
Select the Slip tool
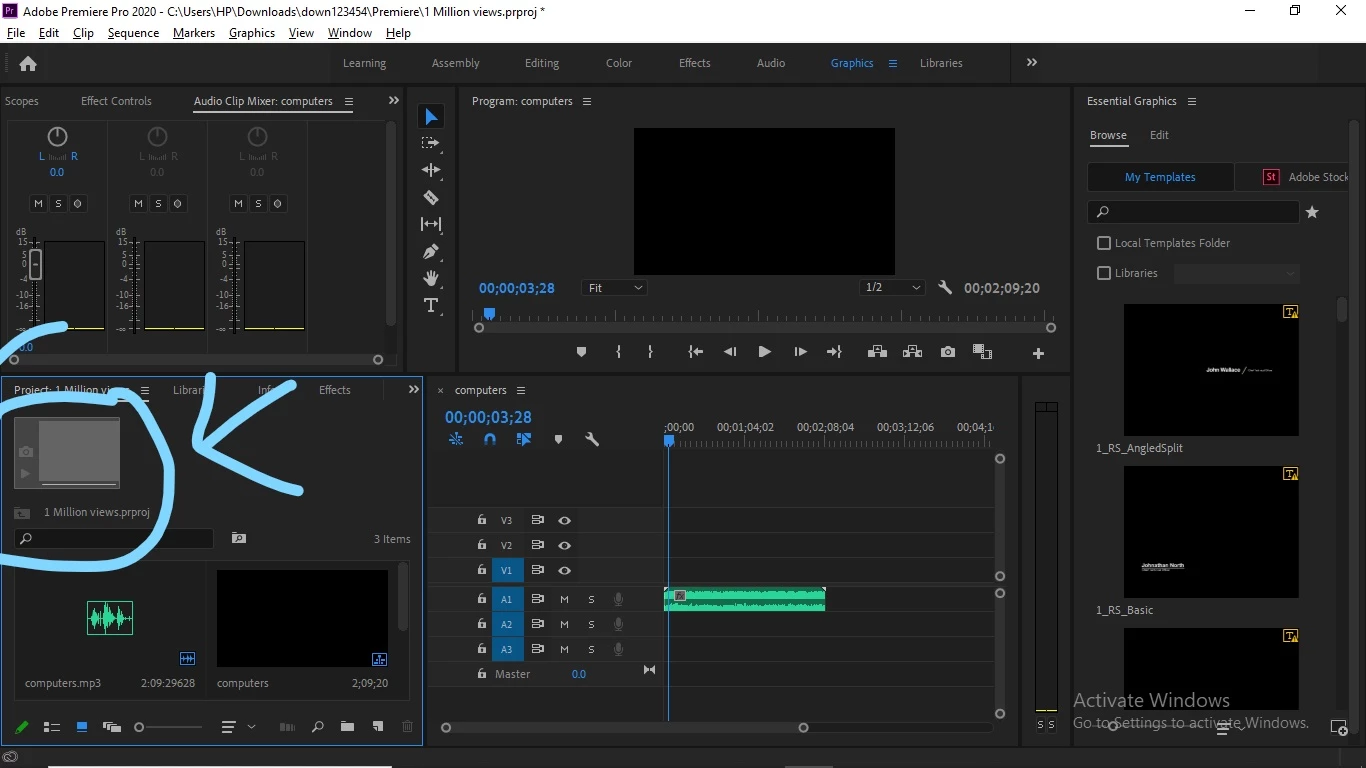(x=431, y=224)
